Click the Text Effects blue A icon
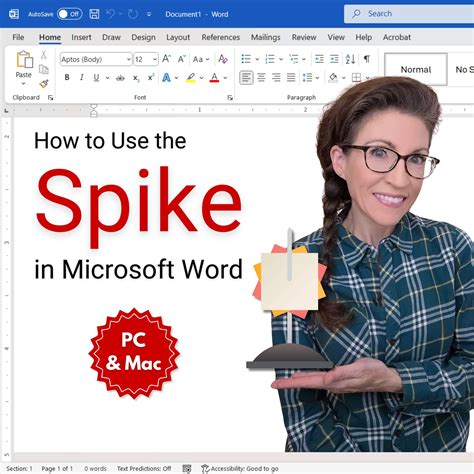Image resolution: width=474 pixels, height=474 pixels. pyautogui.click(x=166, y=78)
